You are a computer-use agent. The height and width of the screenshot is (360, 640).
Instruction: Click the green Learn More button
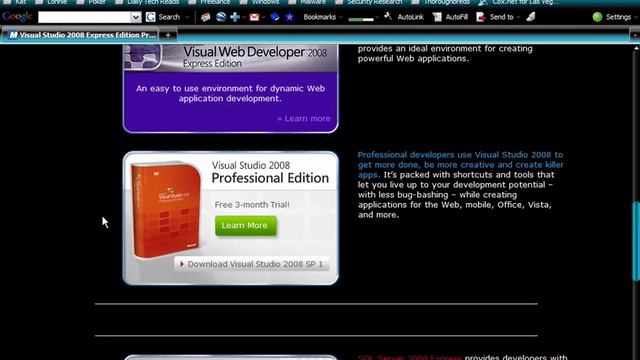coord(246,226)
